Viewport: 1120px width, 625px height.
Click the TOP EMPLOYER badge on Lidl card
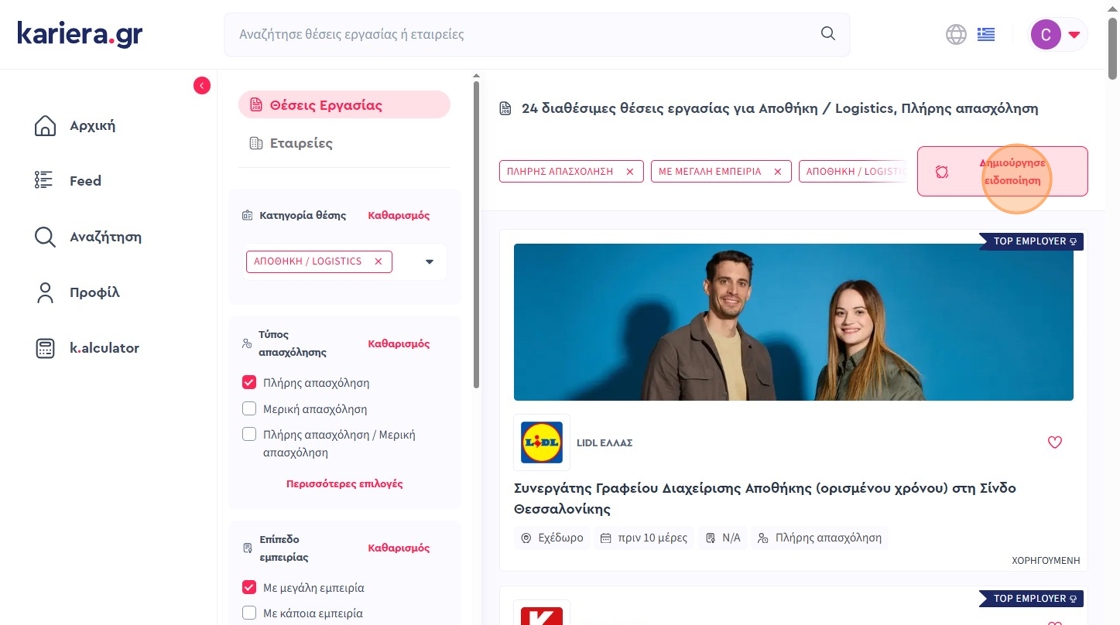(1029, 241)
